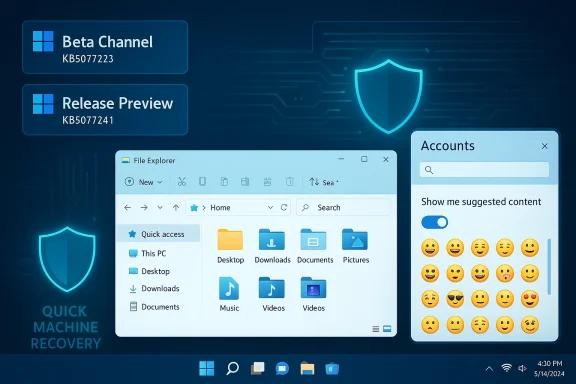Click the Share icon in File Explorer toolbar
Viewport: 576px width, 384px height.
click(x=267, y=182)
